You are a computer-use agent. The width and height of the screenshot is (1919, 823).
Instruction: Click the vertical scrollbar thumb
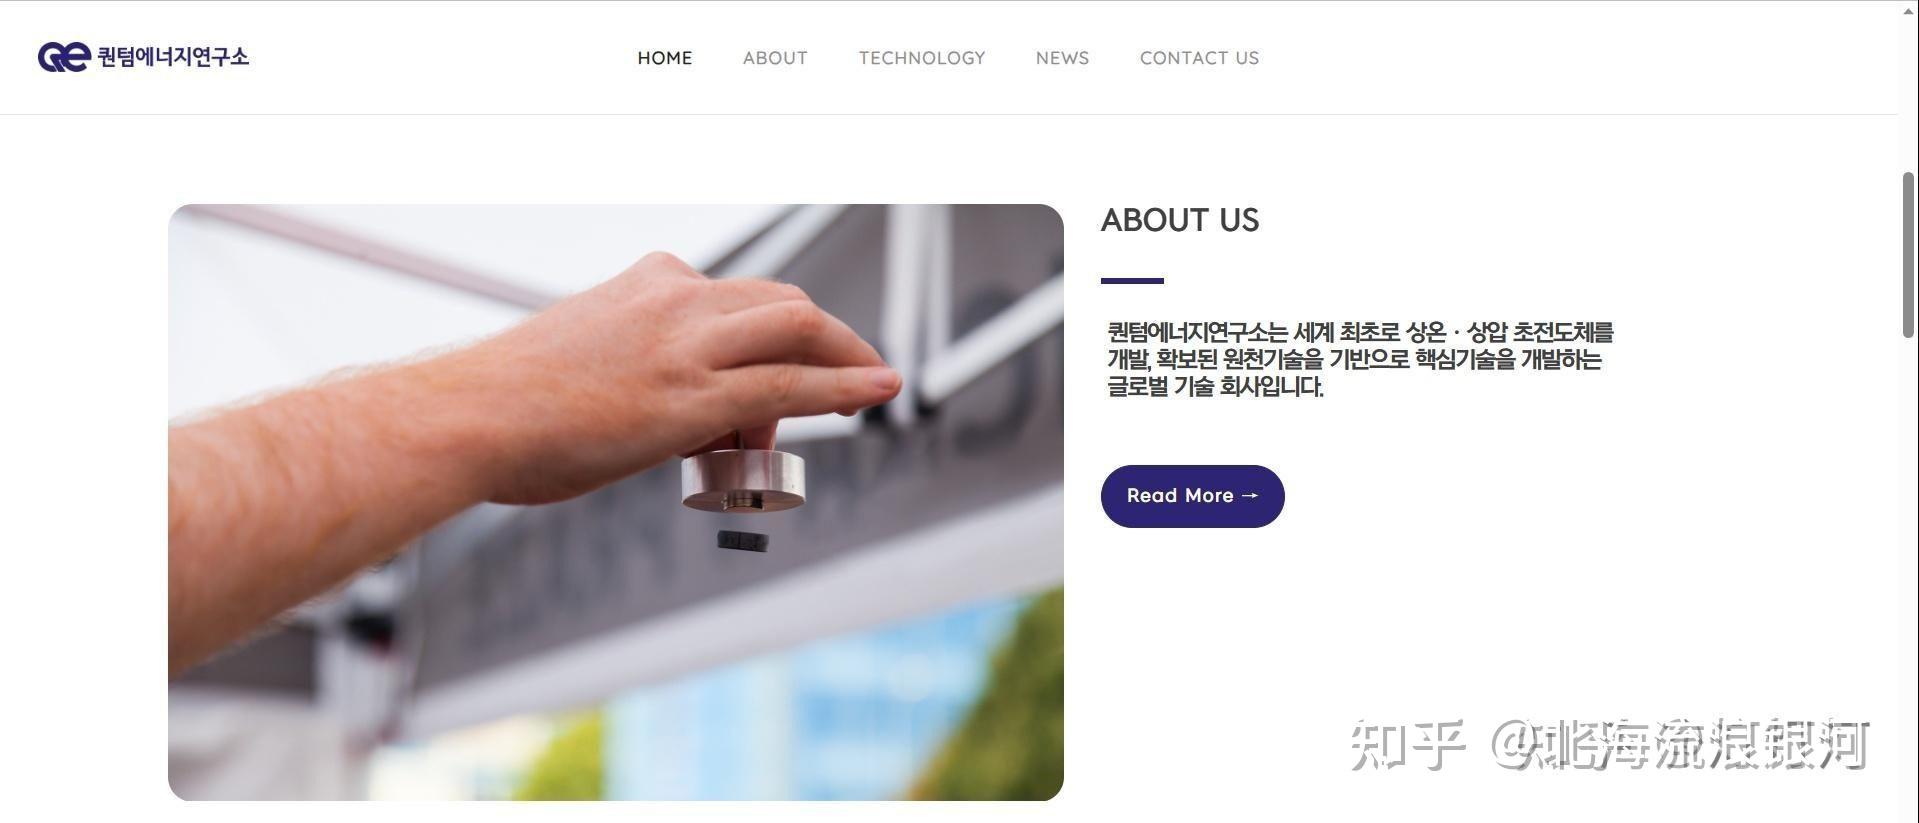coord(1908,255)
